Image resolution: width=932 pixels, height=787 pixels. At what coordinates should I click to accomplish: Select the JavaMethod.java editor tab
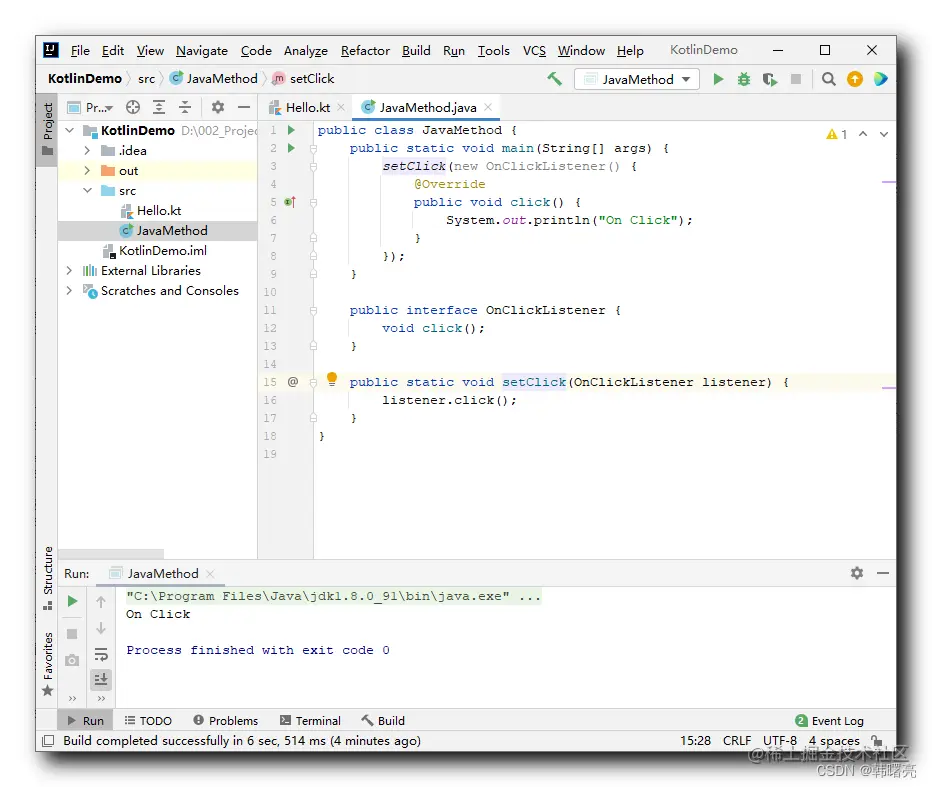coord(426,108)
